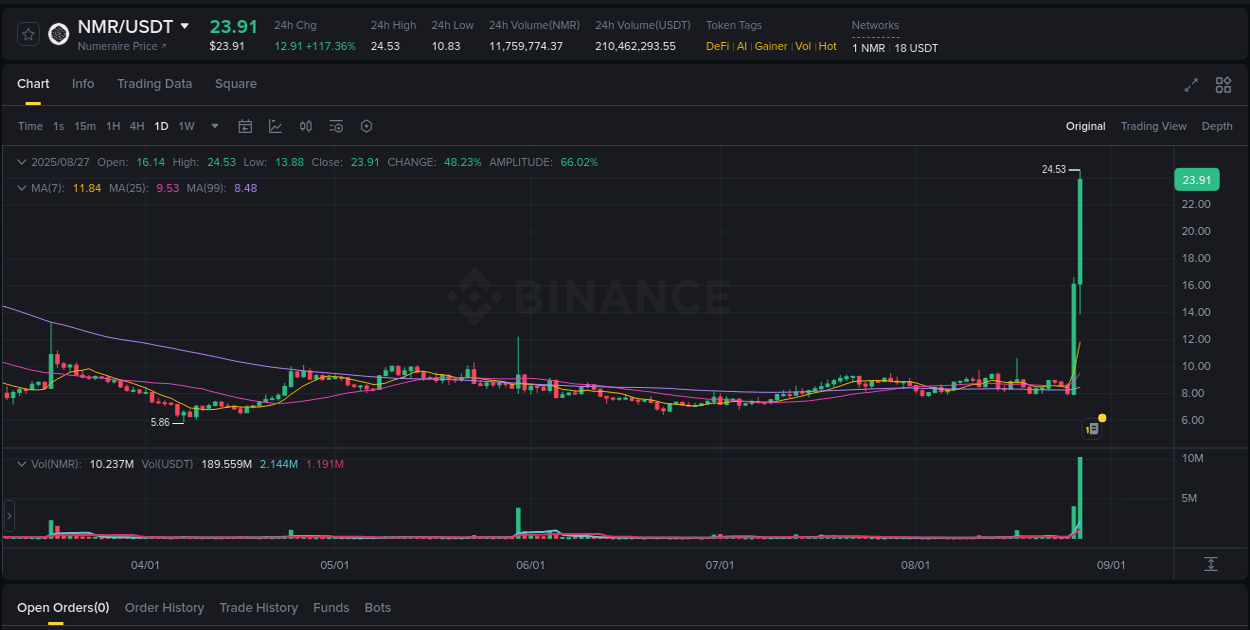This screenshot has height=630, width=1250.
Task: Click the trade notification icon on the chart
Action: (x=1092, y=428)
